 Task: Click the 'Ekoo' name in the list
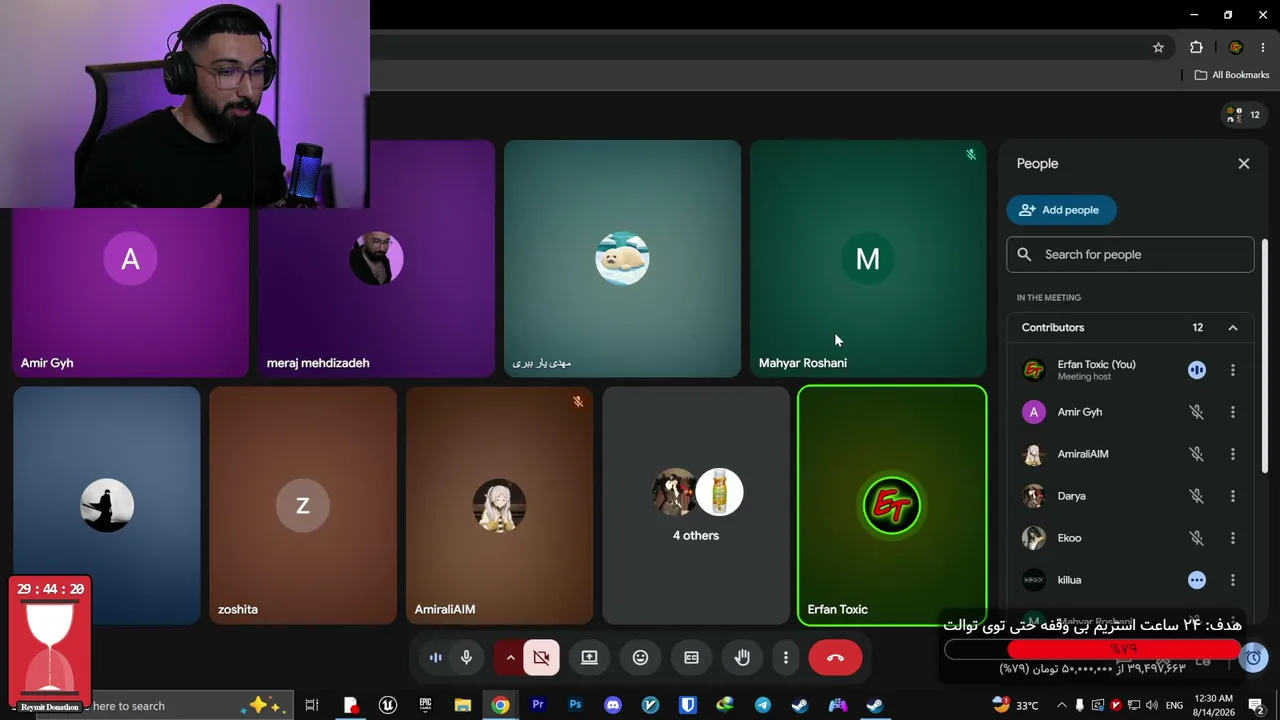tap(1069, 538)
